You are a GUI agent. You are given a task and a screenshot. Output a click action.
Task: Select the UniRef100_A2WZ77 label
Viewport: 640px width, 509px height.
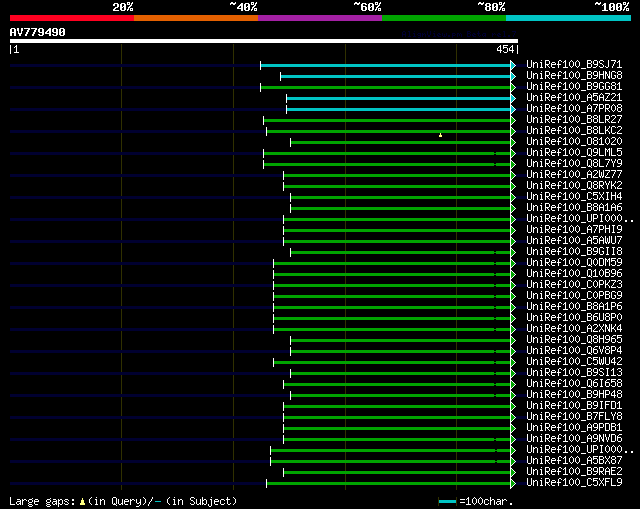pyautogui.click(x=574, y=175)
